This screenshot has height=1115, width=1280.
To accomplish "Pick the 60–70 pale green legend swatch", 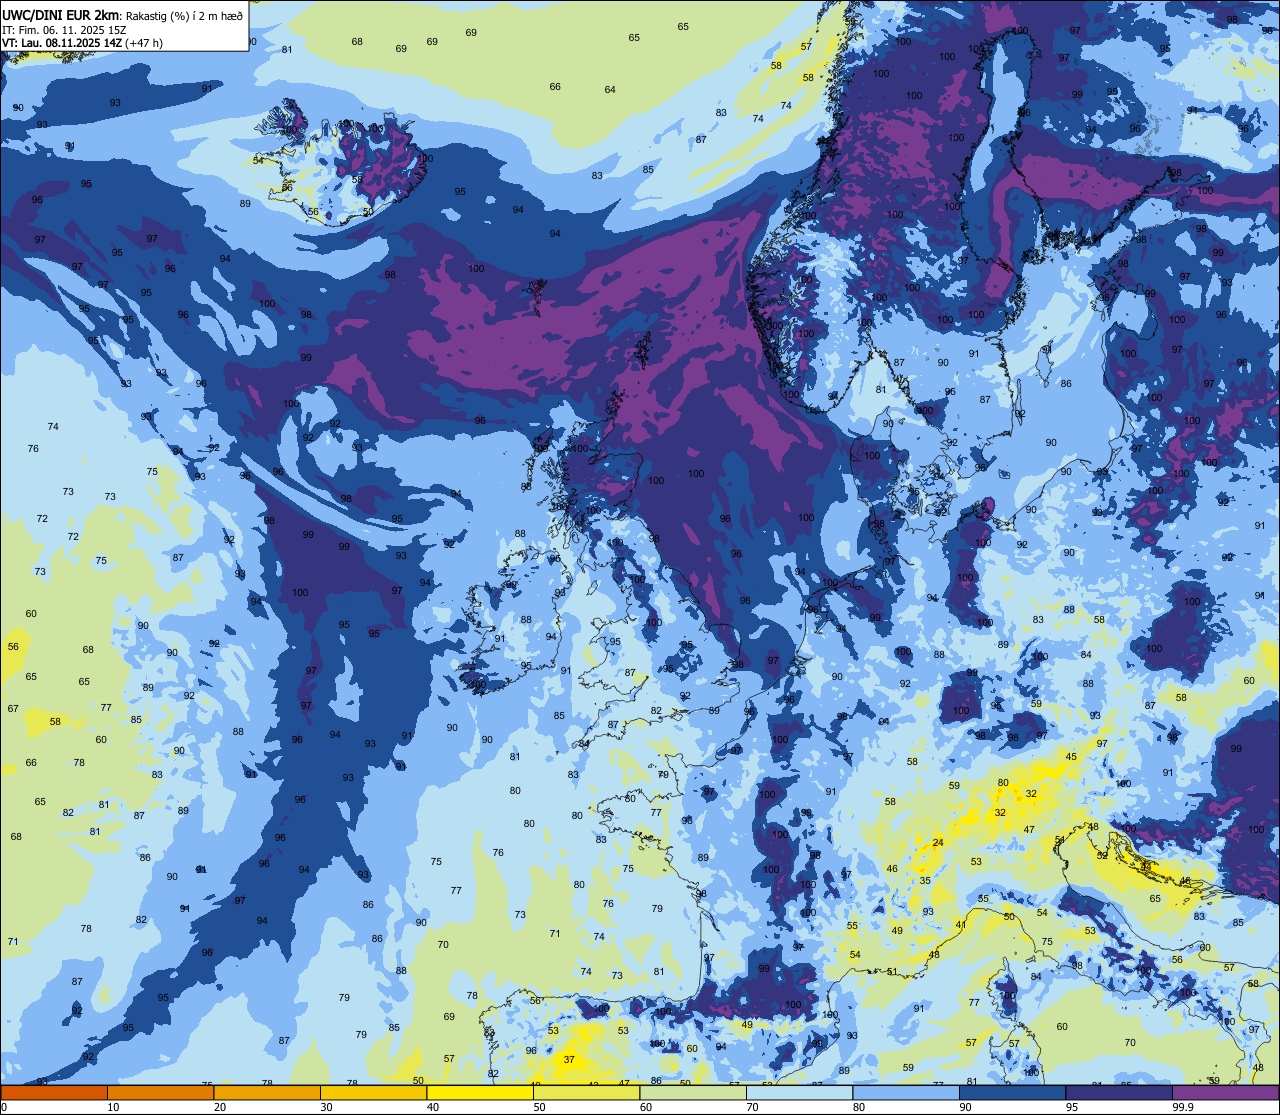I will [693, 1092].
